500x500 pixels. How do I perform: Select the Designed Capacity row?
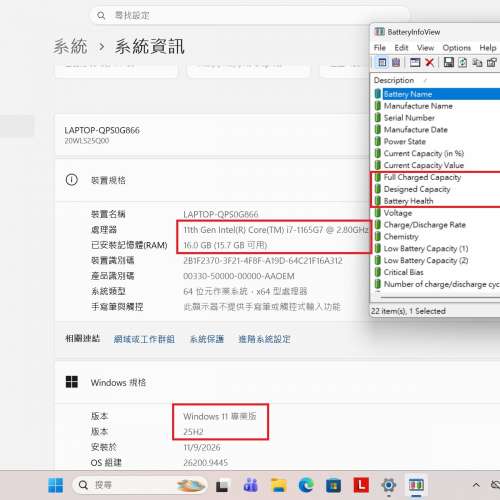coord(437,189)
